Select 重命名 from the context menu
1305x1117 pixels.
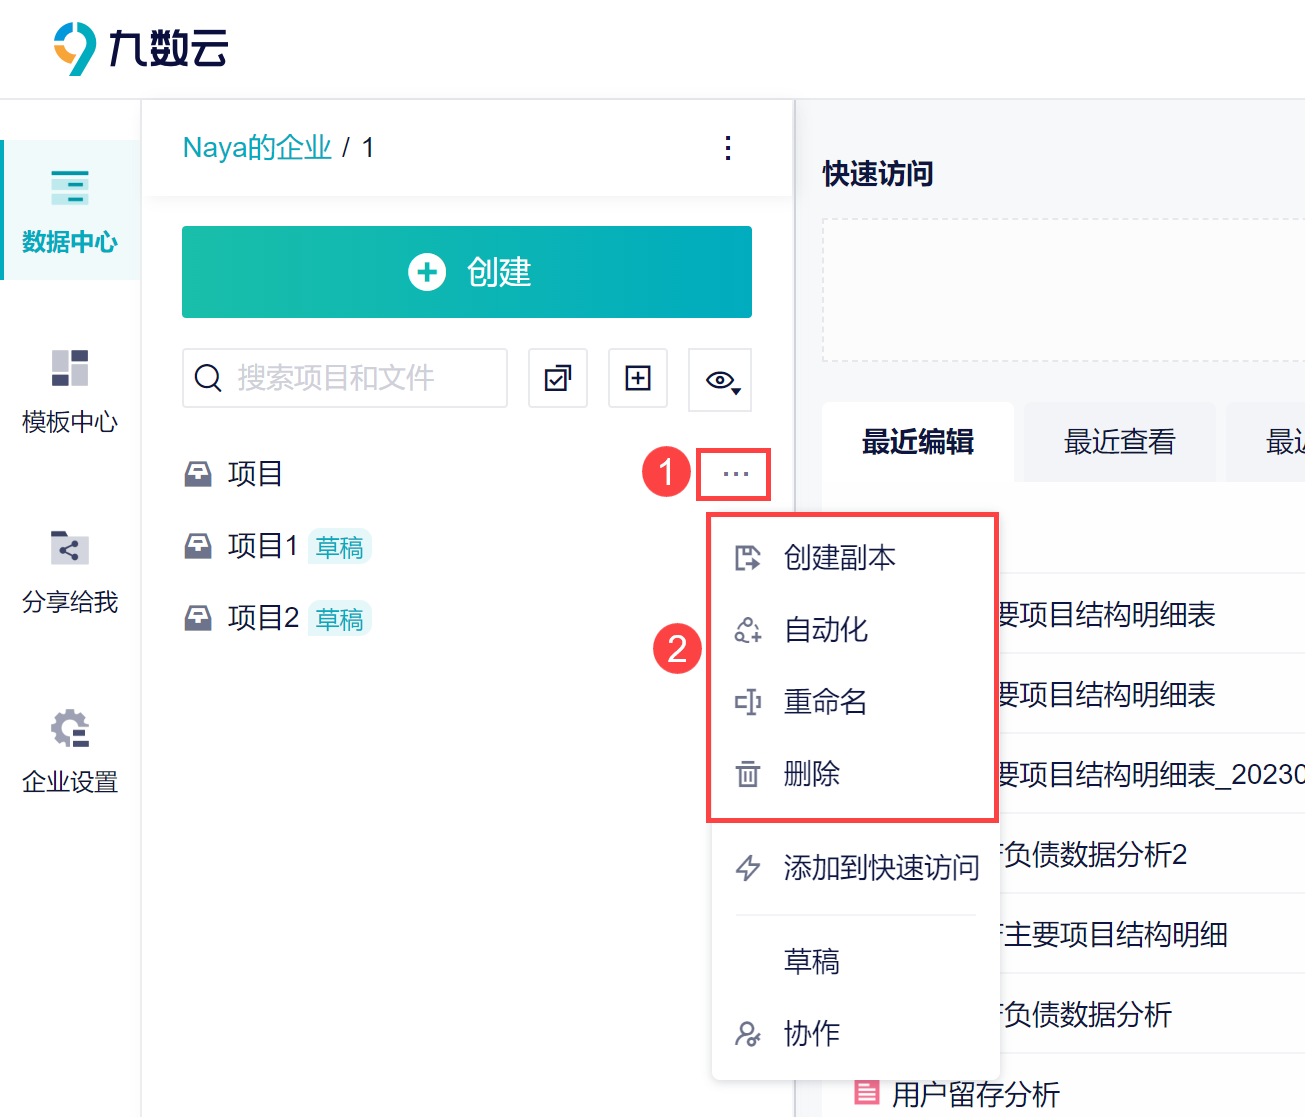click(825, 701)
